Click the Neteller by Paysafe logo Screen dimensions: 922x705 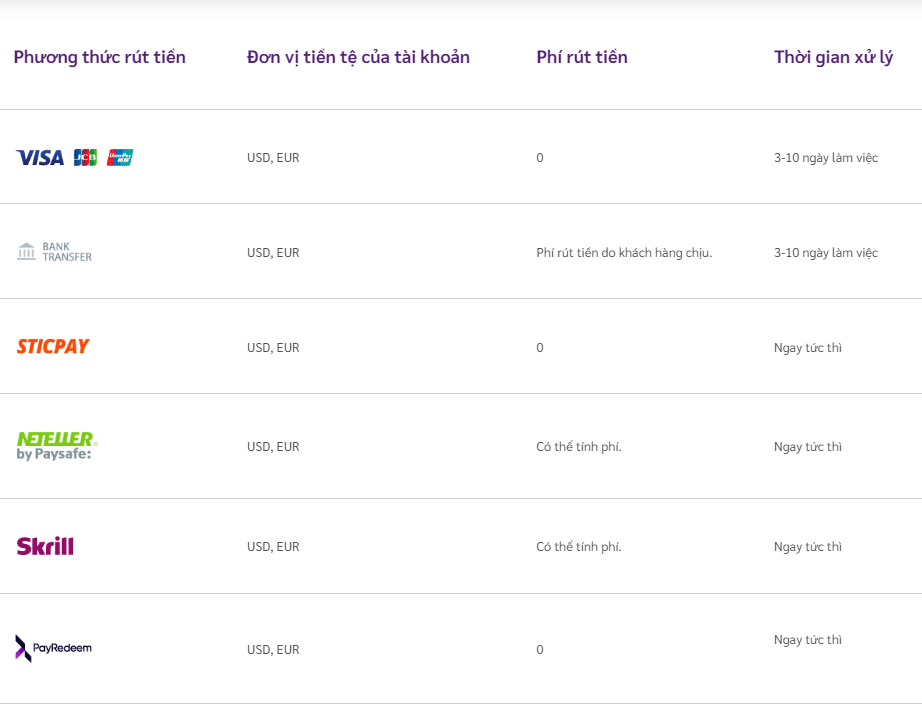tap(57, 445)
